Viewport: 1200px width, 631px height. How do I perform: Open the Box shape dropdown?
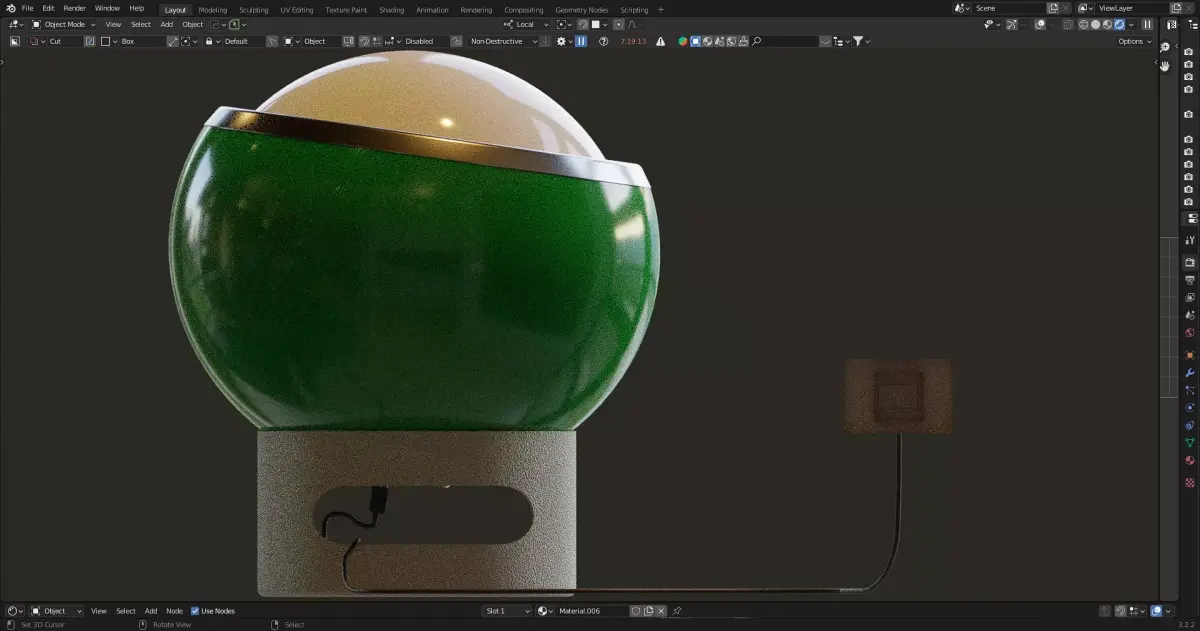[132, 41]
